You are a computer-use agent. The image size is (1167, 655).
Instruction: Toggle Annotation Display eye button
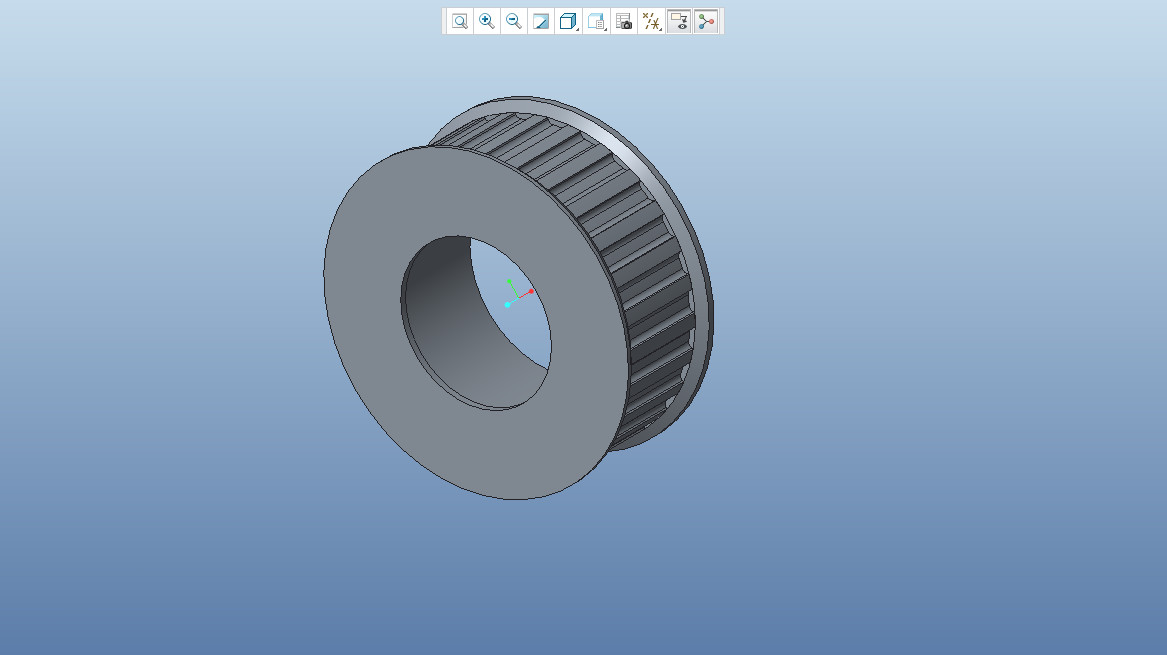(x=679, y=22)
